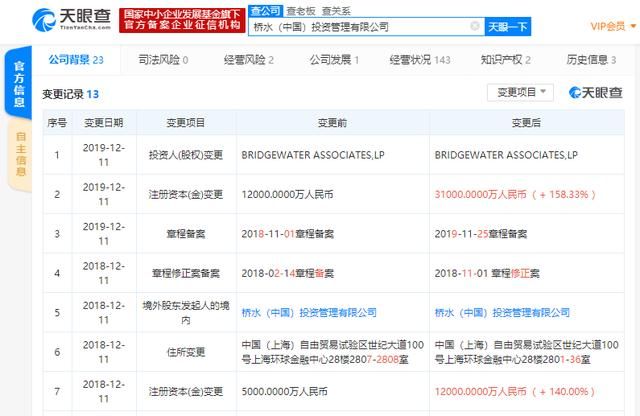The width and height of the screenshot is (640, 416).
Task: Click the 天眼一下 search button
Action: (x=508, y=27)
